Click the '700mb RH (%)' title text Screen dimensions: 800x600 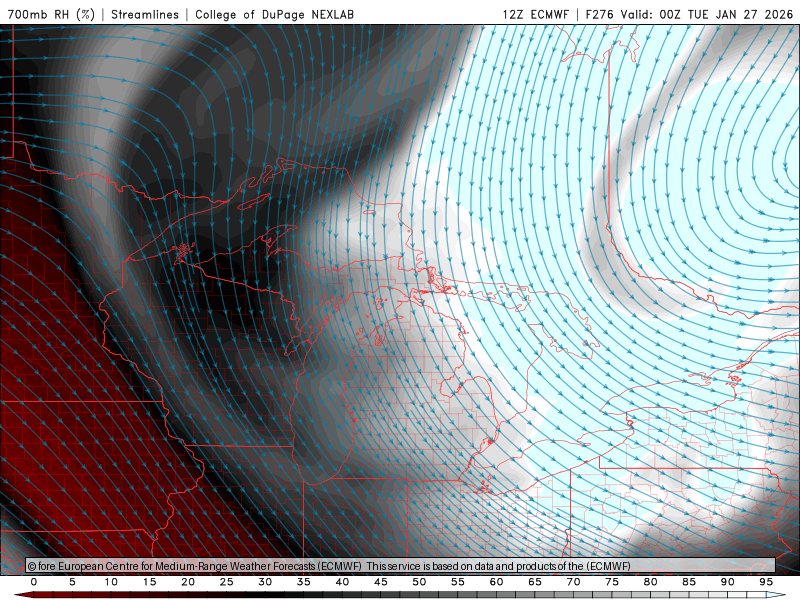click(x=52, y=14)
